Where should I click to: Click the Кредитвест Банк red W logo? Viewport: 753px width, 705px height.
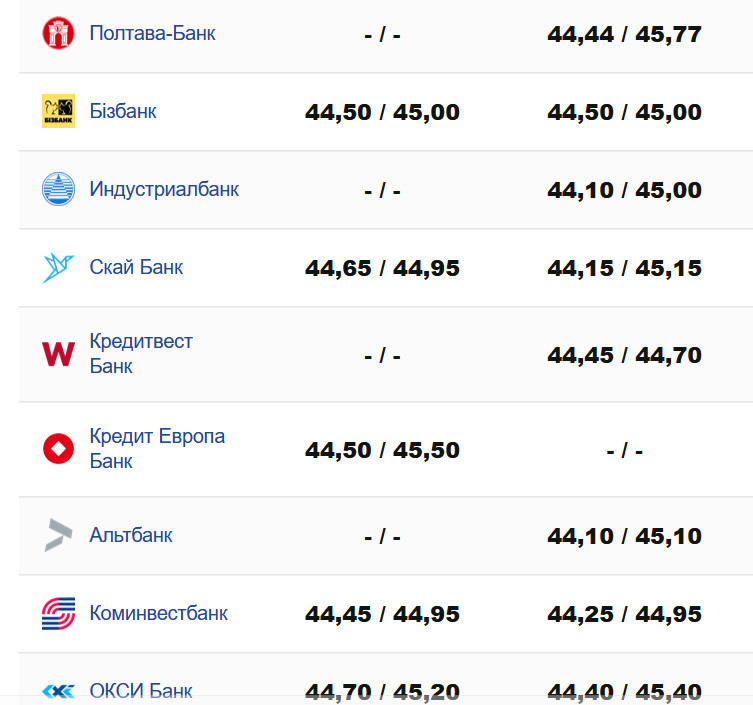(x=58, y=354)
